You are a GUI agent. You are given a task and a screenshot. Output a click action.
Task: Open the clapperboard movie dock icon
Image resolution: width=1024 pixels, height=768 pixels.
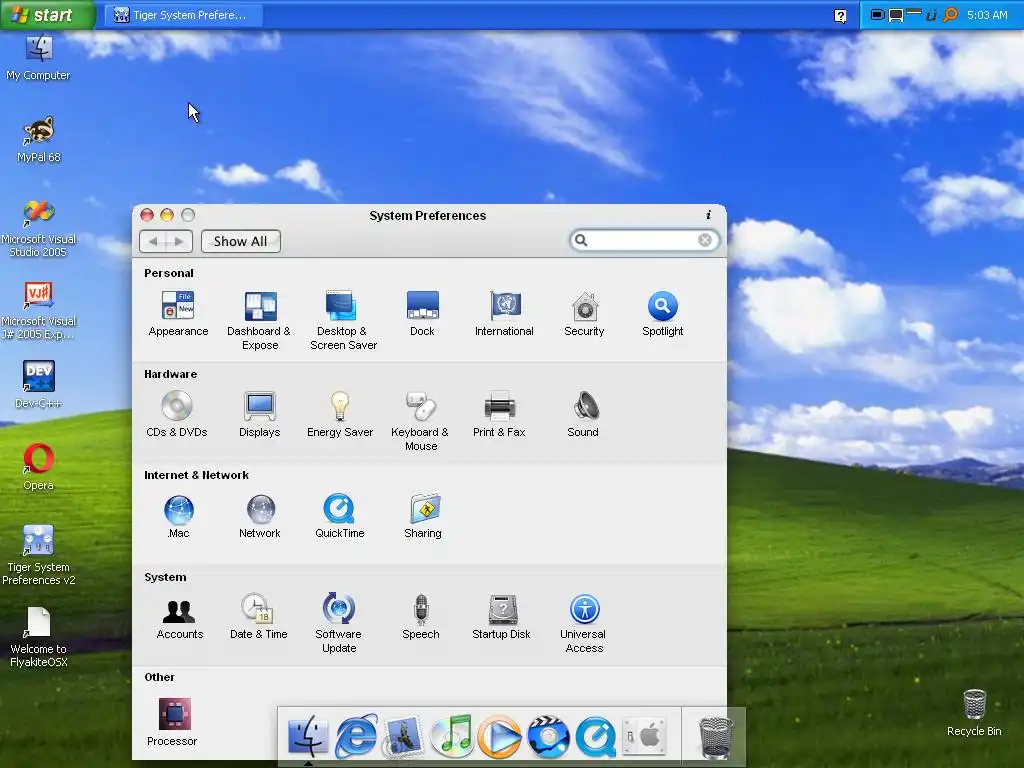(548, 737)
